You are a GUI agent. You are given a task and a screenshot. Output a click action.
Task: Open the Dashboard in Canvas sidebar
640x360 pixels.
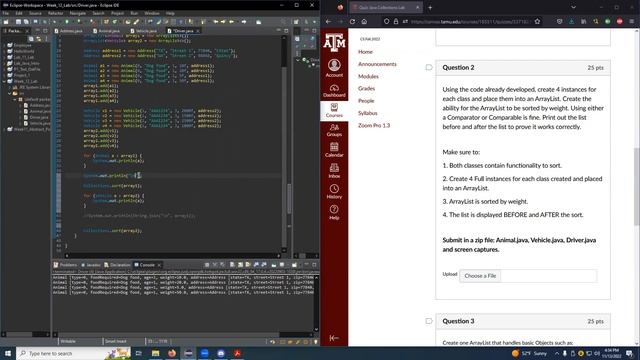pyautogui.click(x=334, y=91)
